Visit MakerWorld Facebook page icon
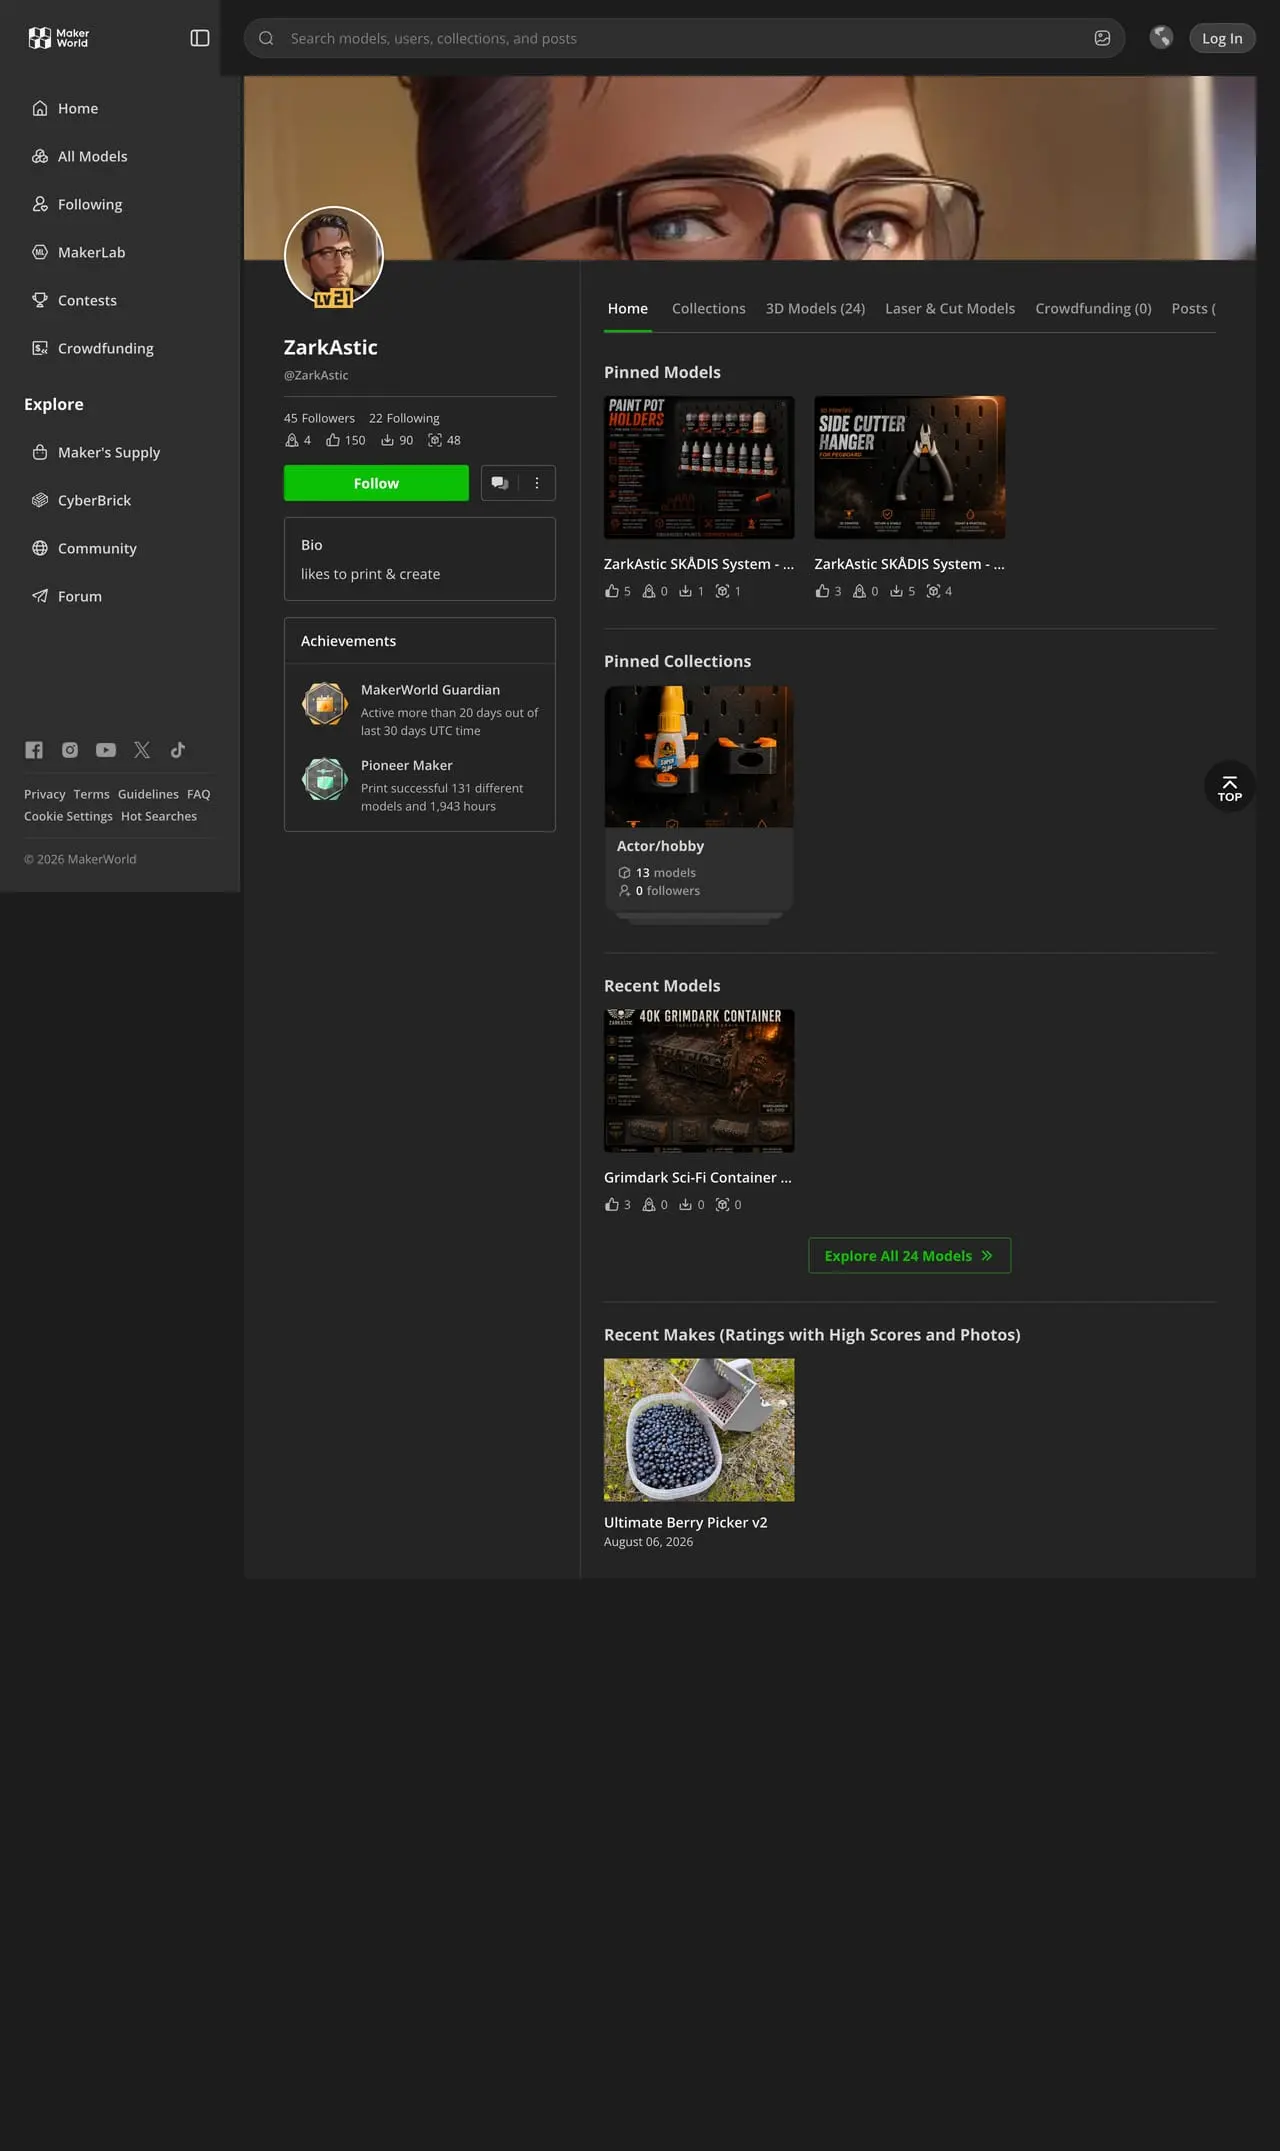Image resolution: width=1280 pixels, height=2151 pixels. [x=34, y=750]
